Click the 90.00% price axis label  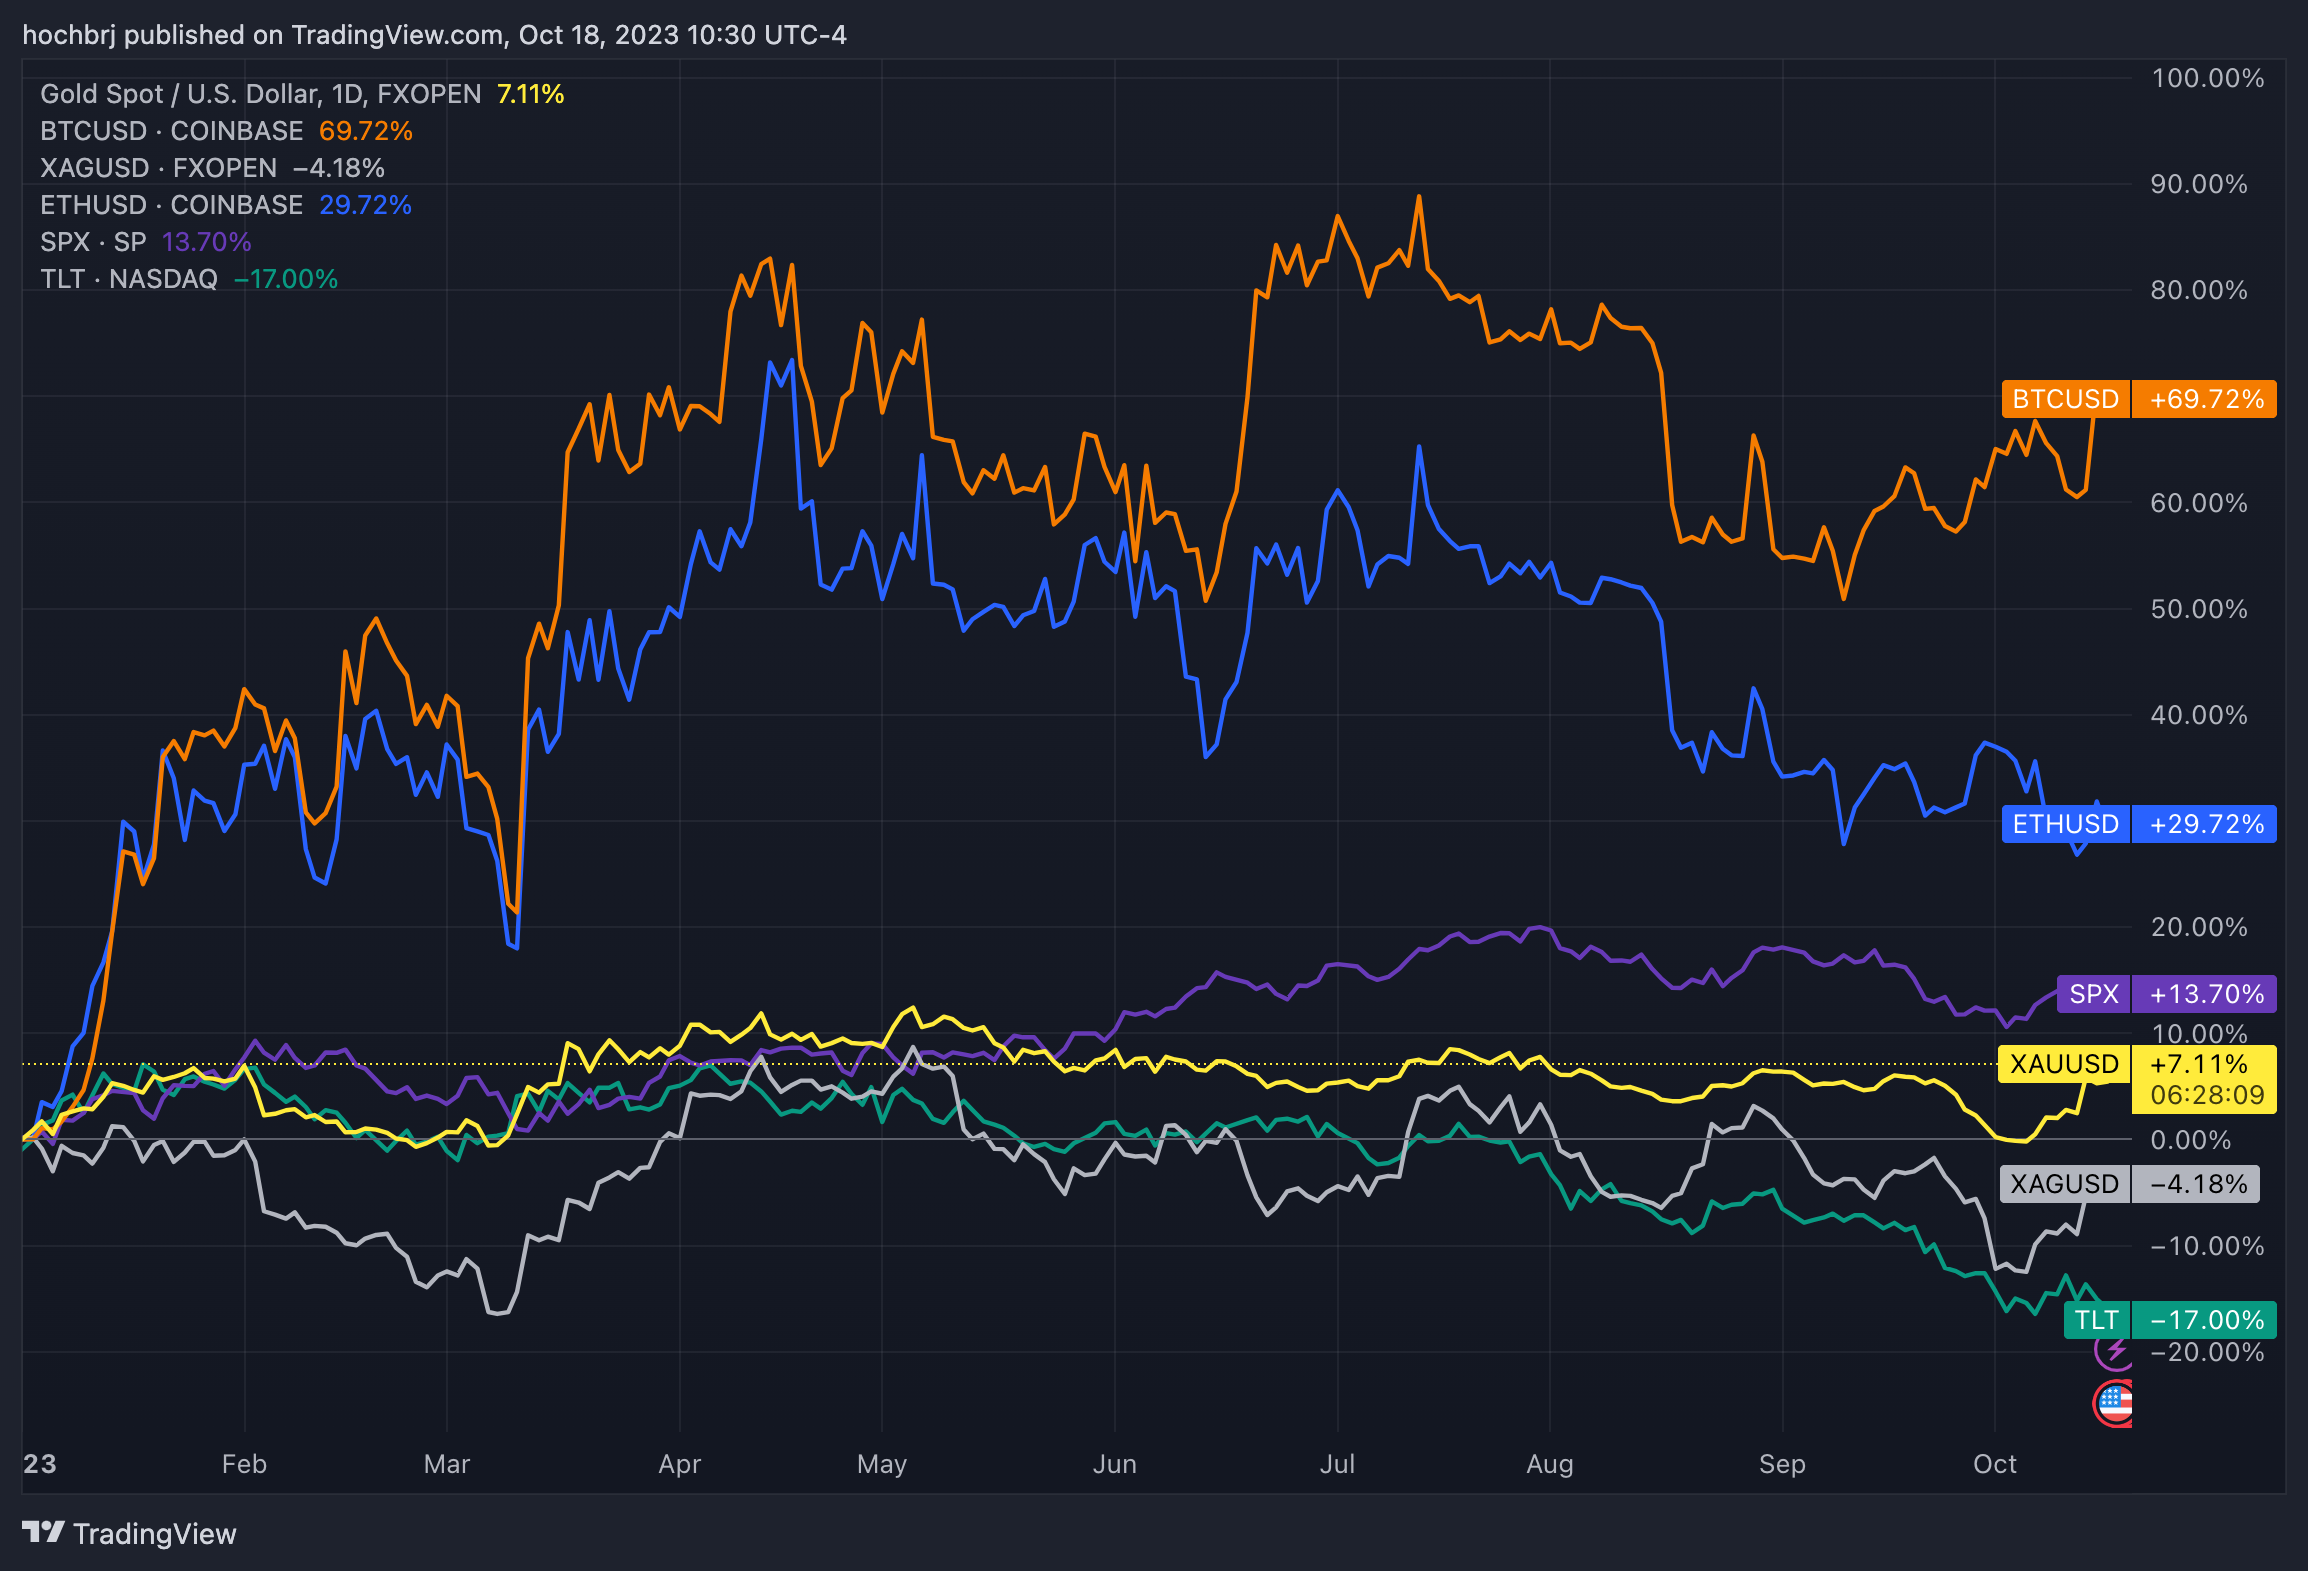[2199, 184]
